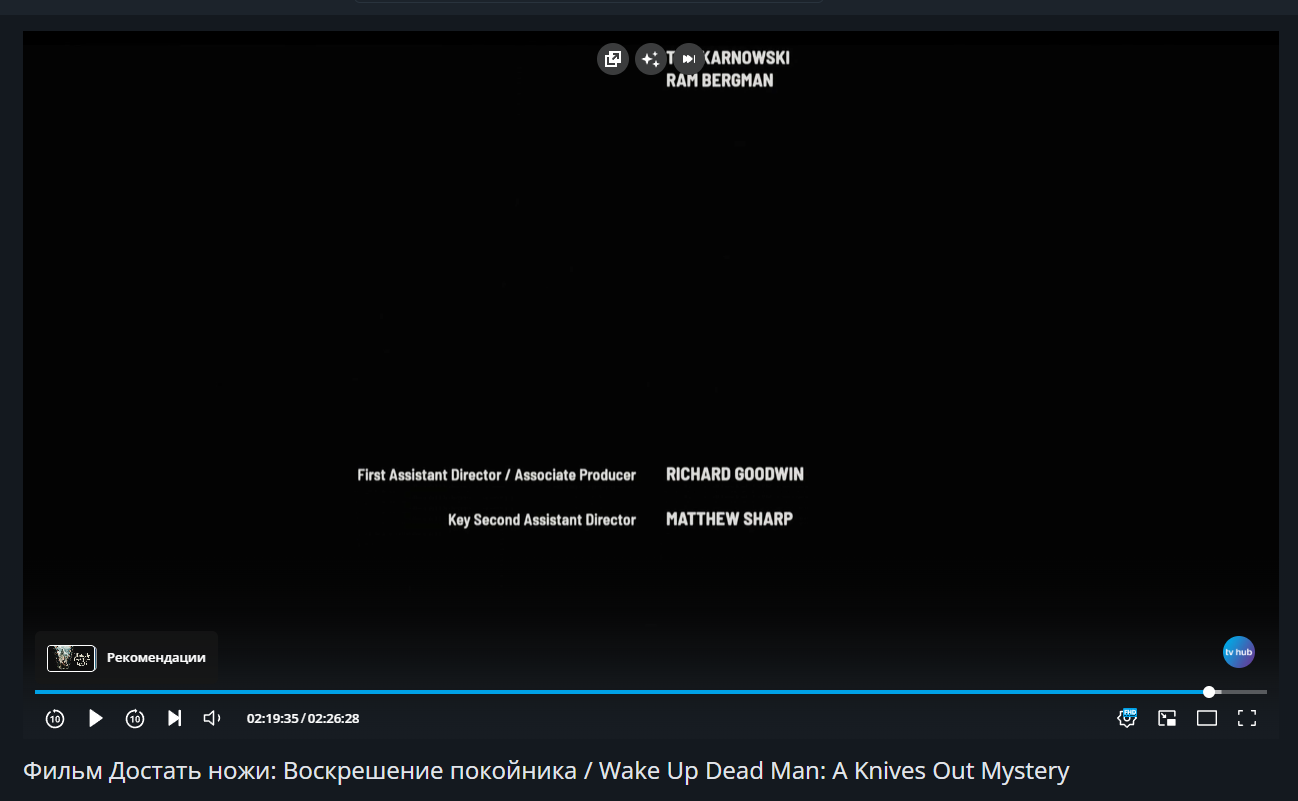The height and width of the screenshot is (801, 1298).
Task: Open the Рекомендации panel
Action: (127, 658)
